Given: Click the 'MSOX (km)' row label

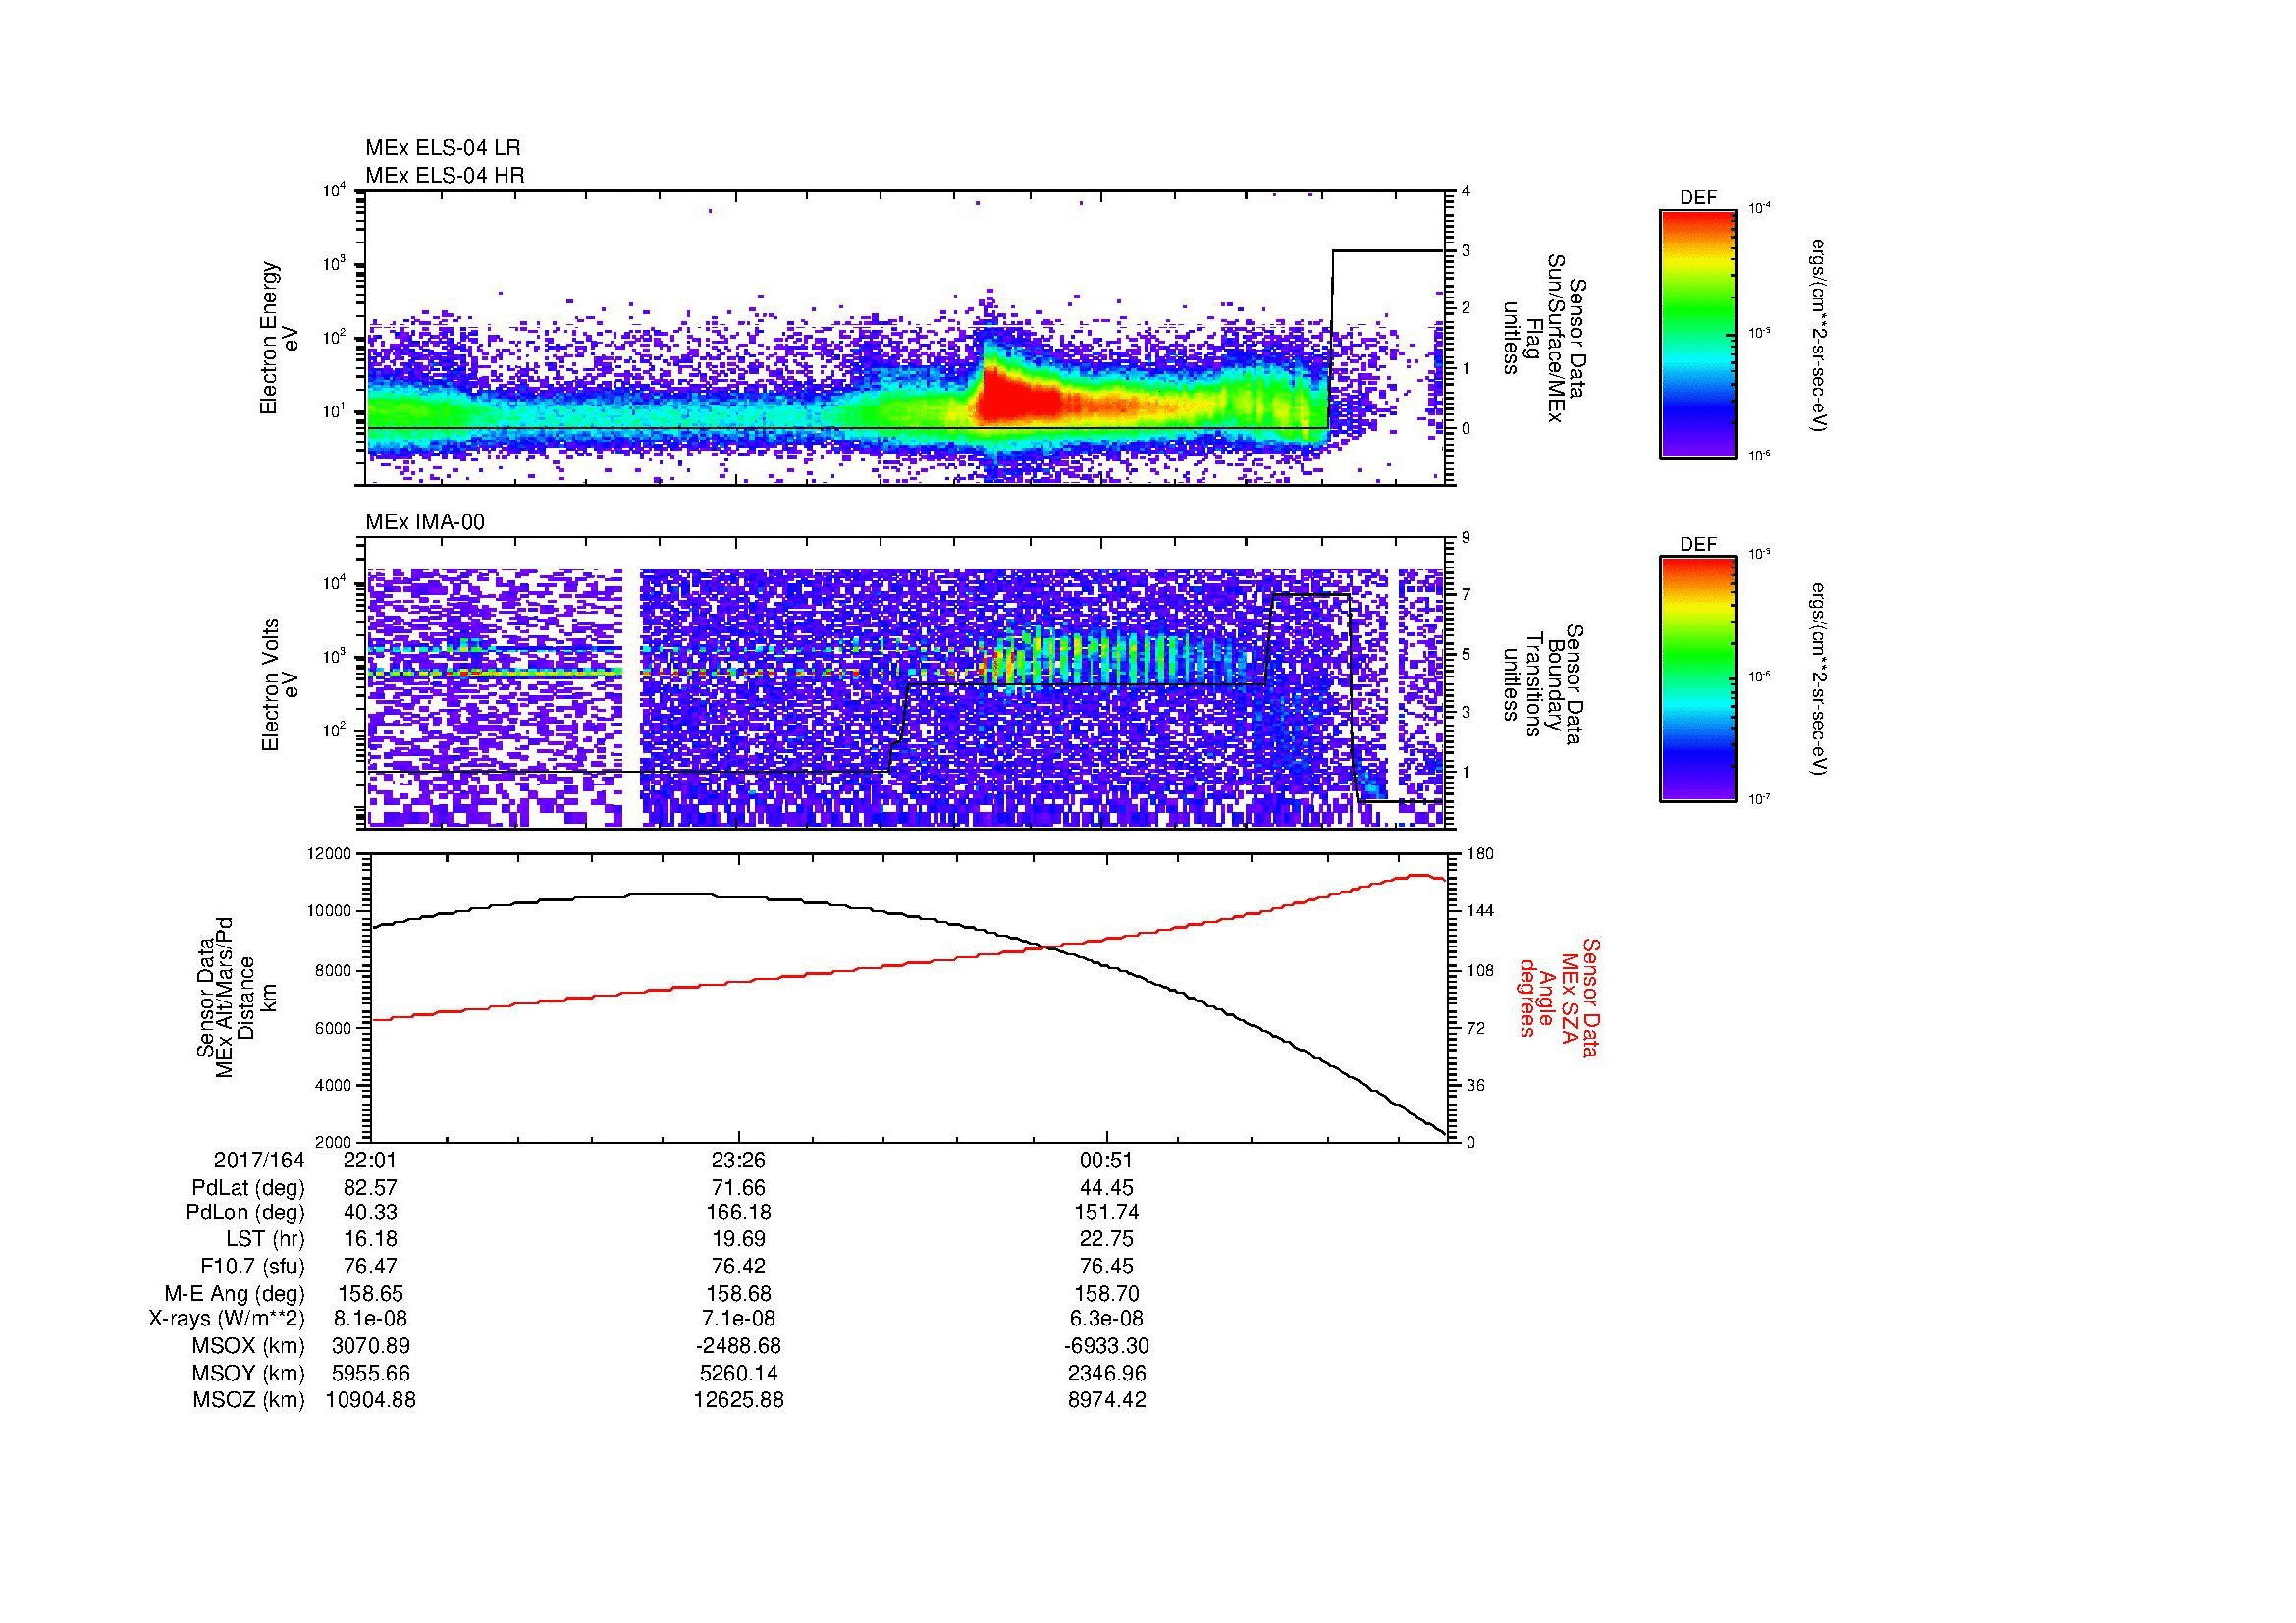Looking at the screenshot, I should point(248,1346).
